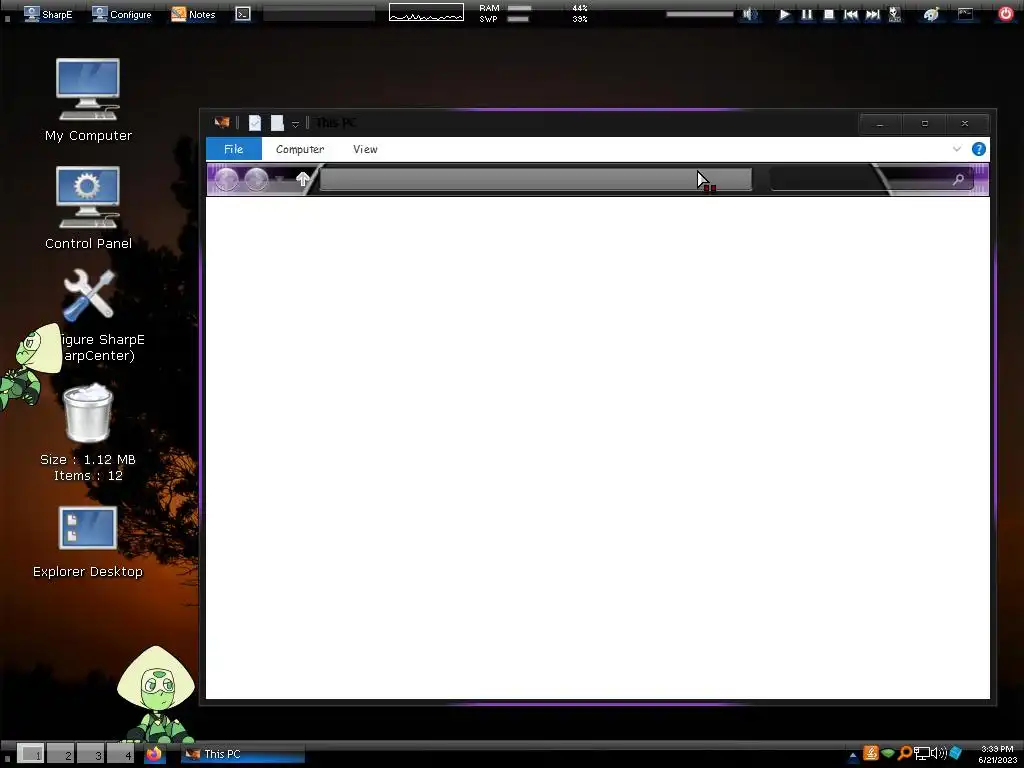Maximize the This PC window
Screen dimensions: 1024x768
[924, 123]
